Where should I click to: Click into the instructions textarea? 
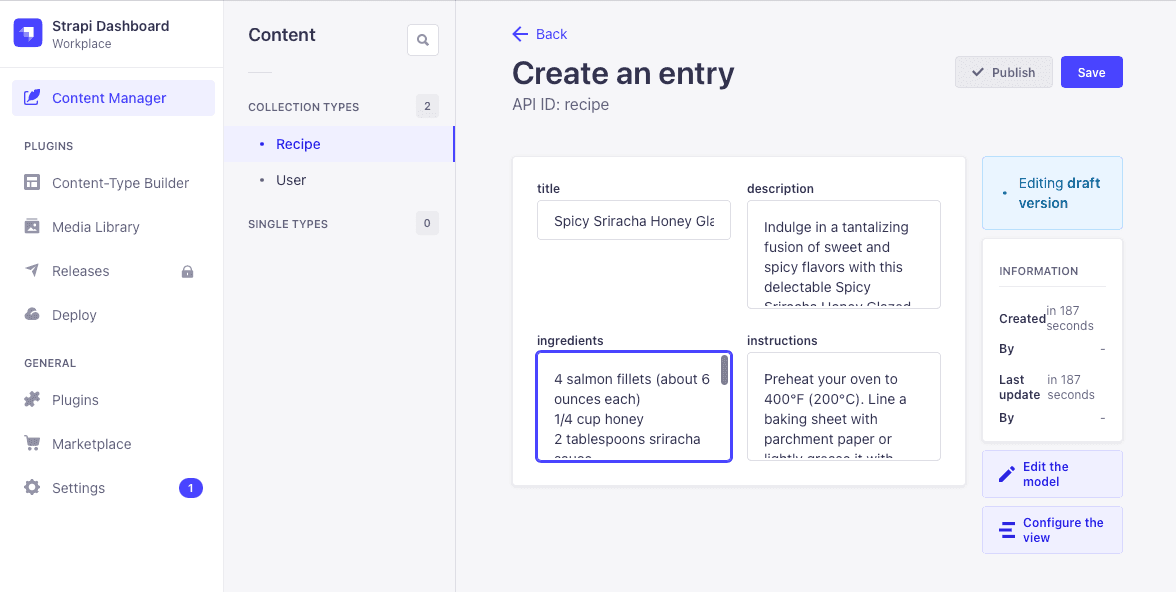[x=844, y=406]
